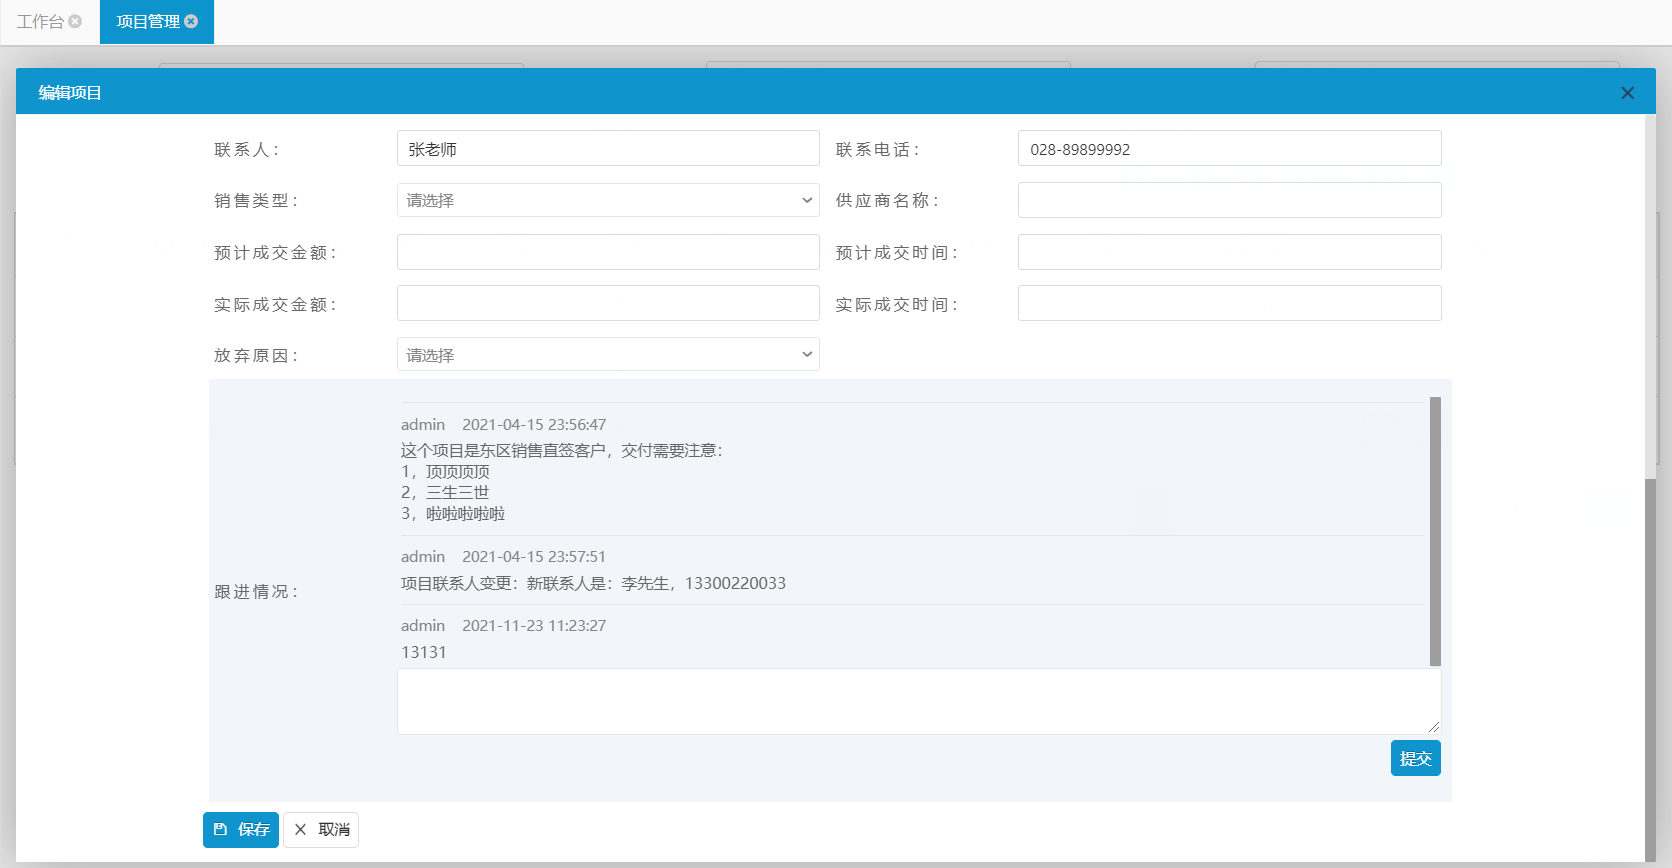This screenshot has width=1672, height=868.
Task: Click the 联系人 input field
Action: (608, 148)
